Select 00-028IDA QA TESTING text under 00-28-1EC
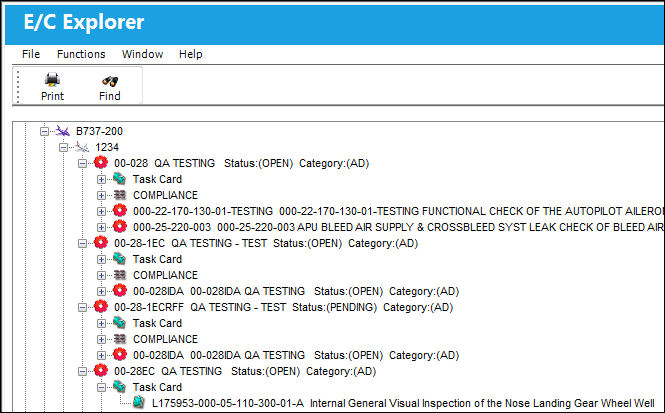Image resolution: width=665 pixels, height=413 pixels. (x=296, y=291)
